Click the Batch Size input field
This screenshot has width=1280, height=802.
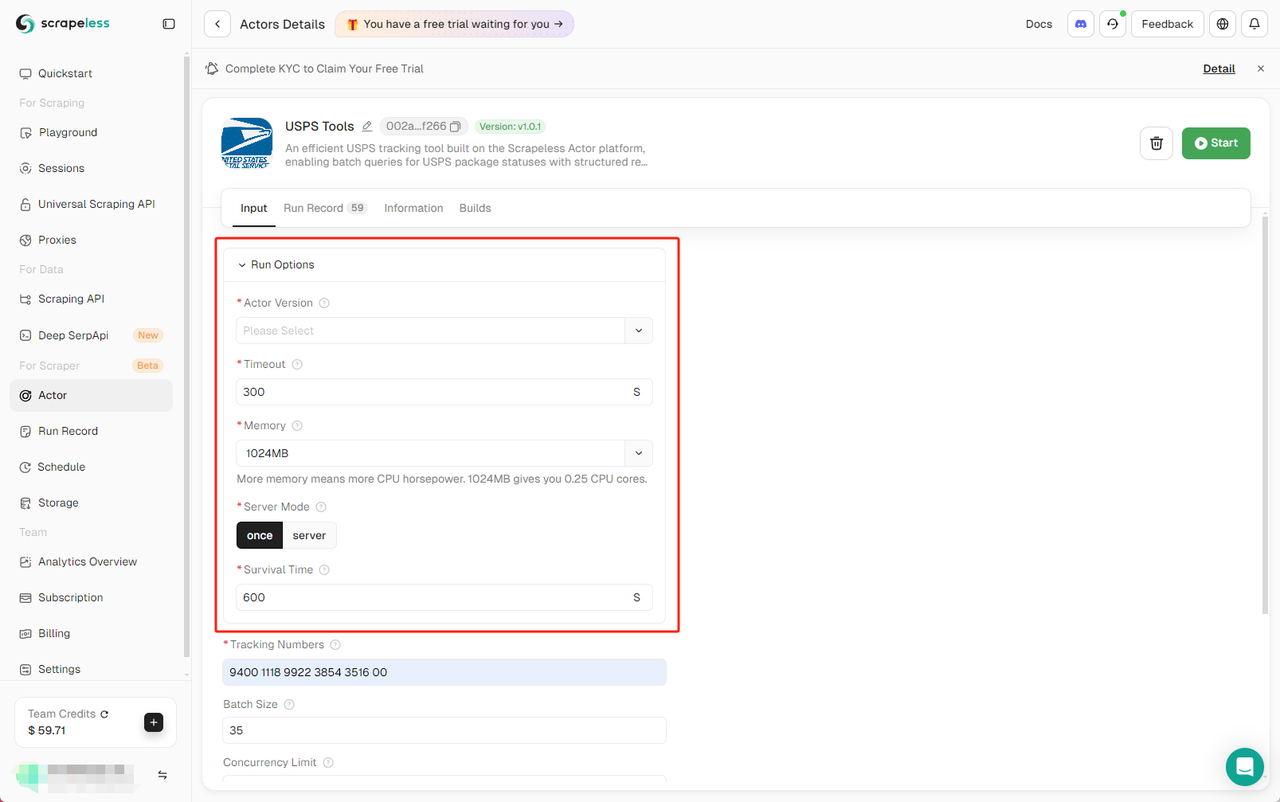444,731
